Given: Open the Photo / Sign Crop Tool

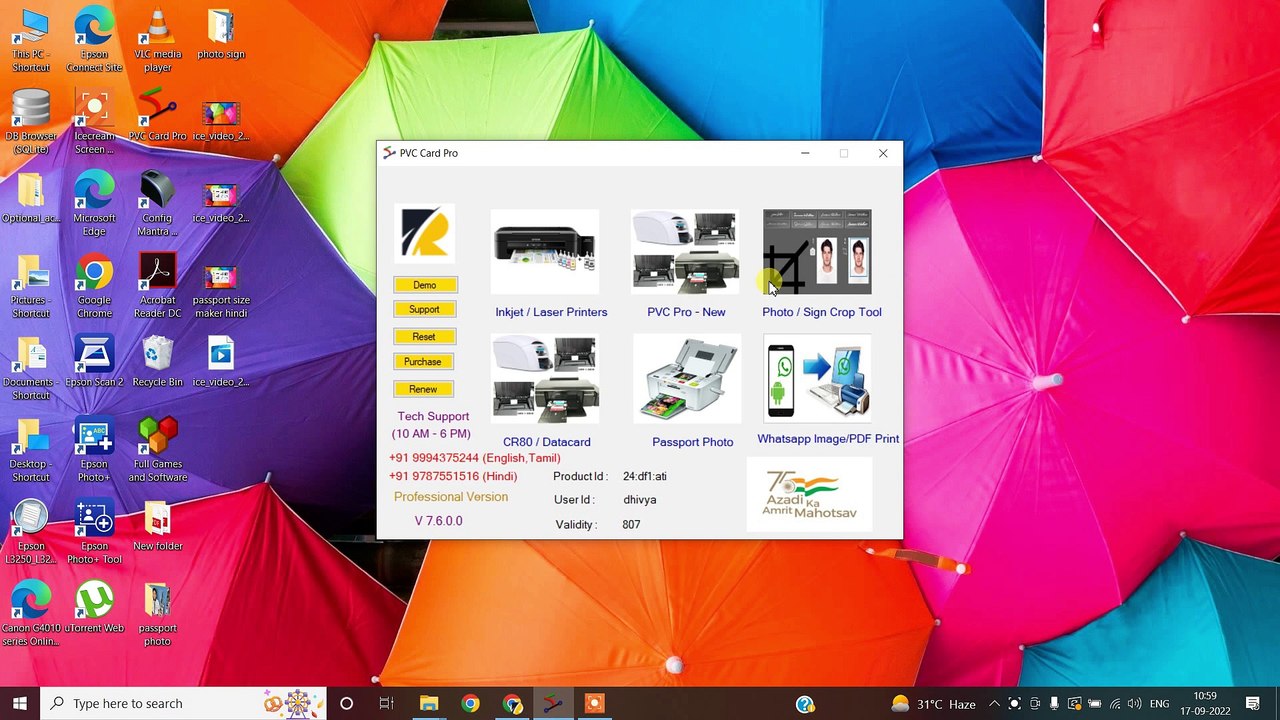Looking at the screenshot, I should point(817,251).
